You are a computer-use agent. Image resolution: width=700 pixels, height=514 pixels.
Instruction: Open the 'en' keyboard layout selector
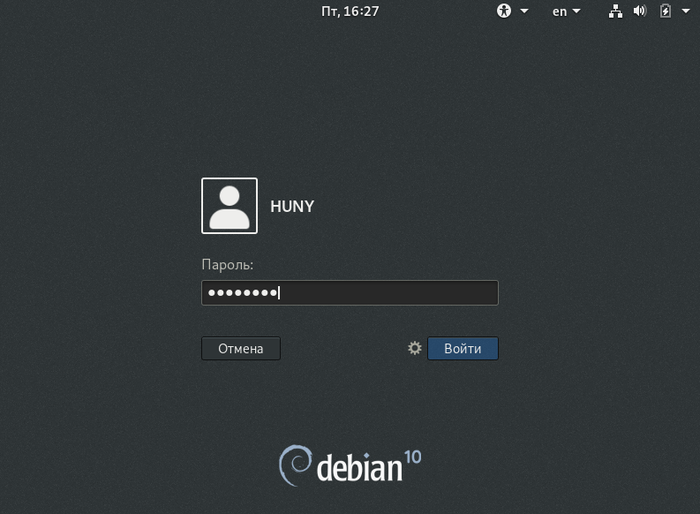[x=566, y=11]
